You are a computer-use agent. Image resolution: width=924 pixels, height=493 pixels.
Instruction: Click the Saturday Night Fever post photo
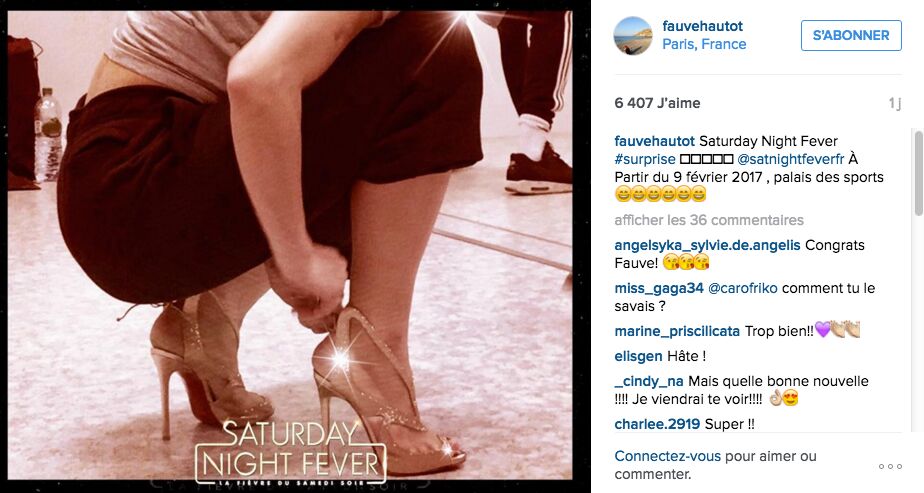coord(290,245)
